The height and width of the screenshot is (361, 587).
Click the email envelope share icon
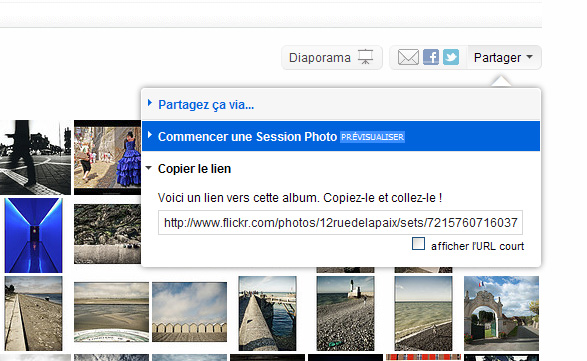(408, 58)
